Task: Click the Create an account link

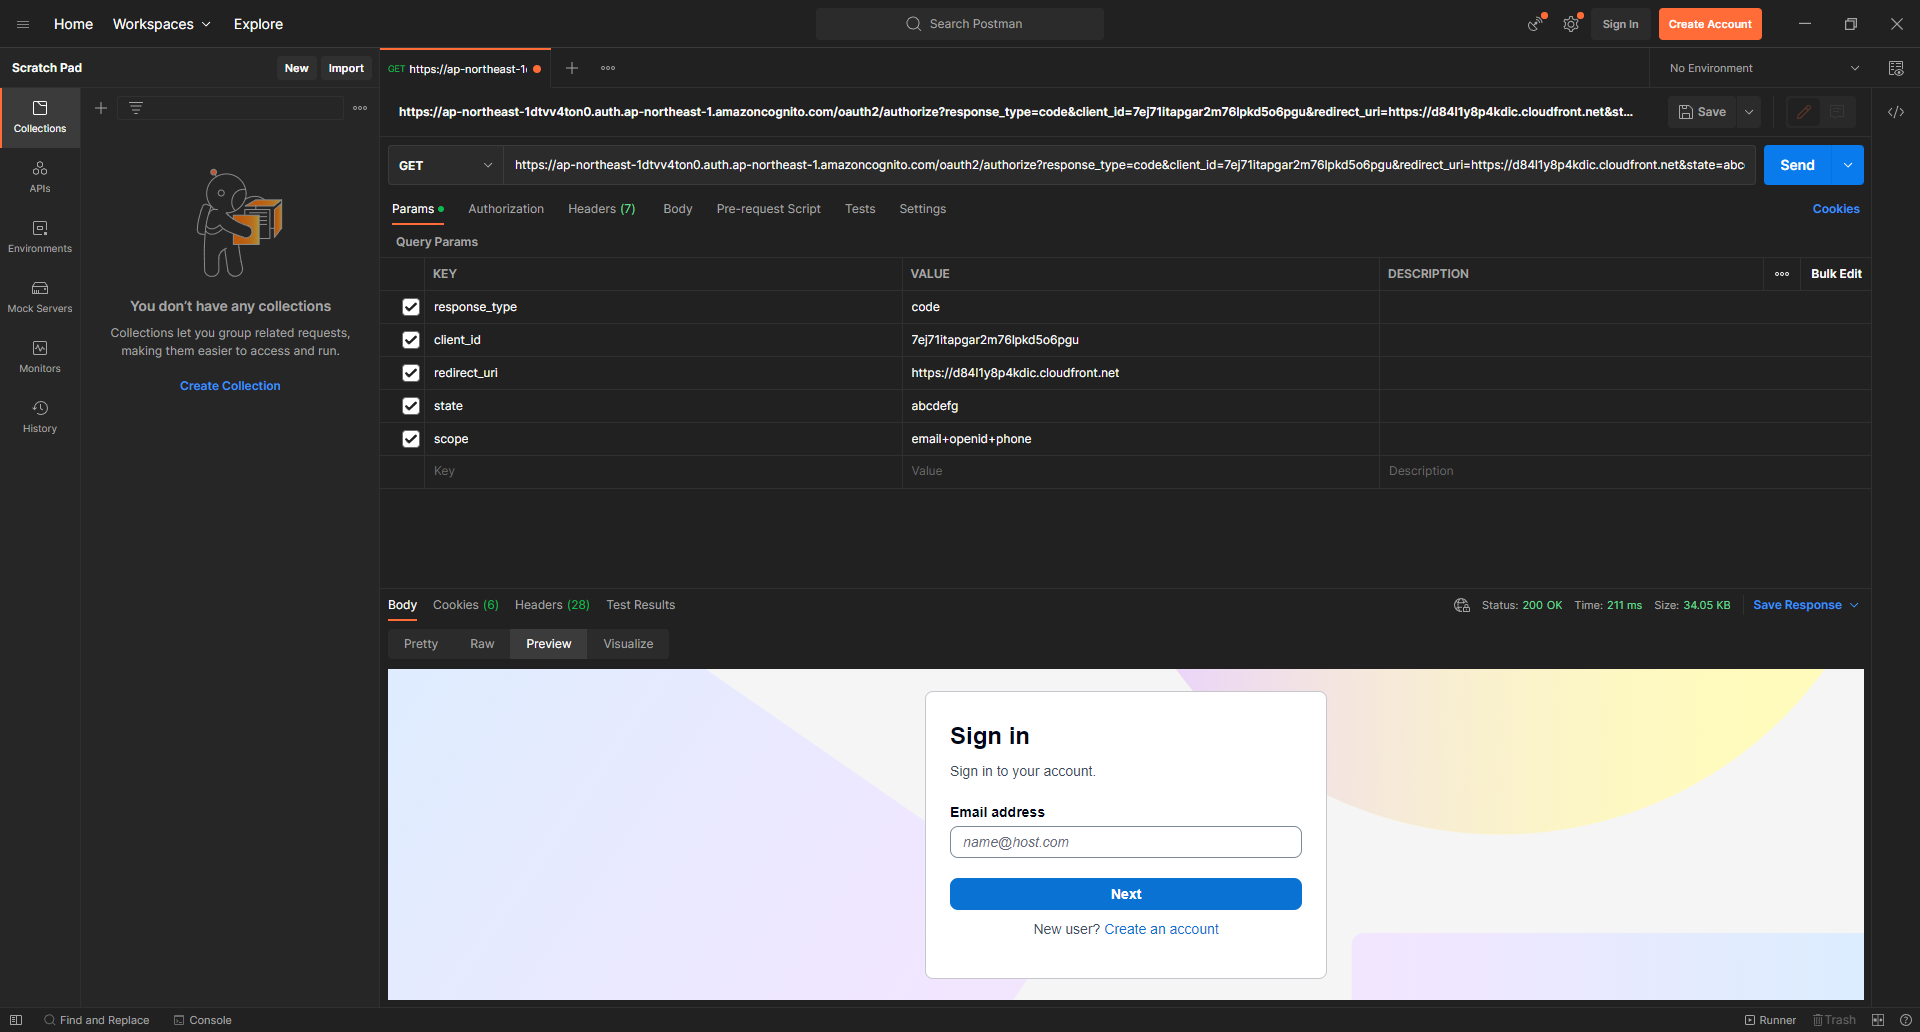Action: click(1161, 929)
